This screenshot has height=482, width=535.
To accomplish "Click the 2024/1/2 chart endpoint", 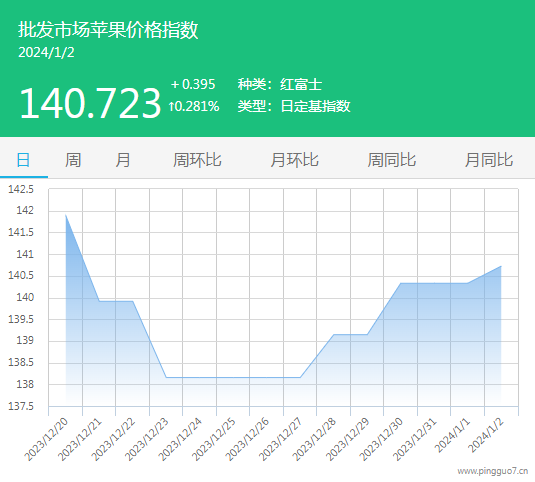I will click(501, 266).
